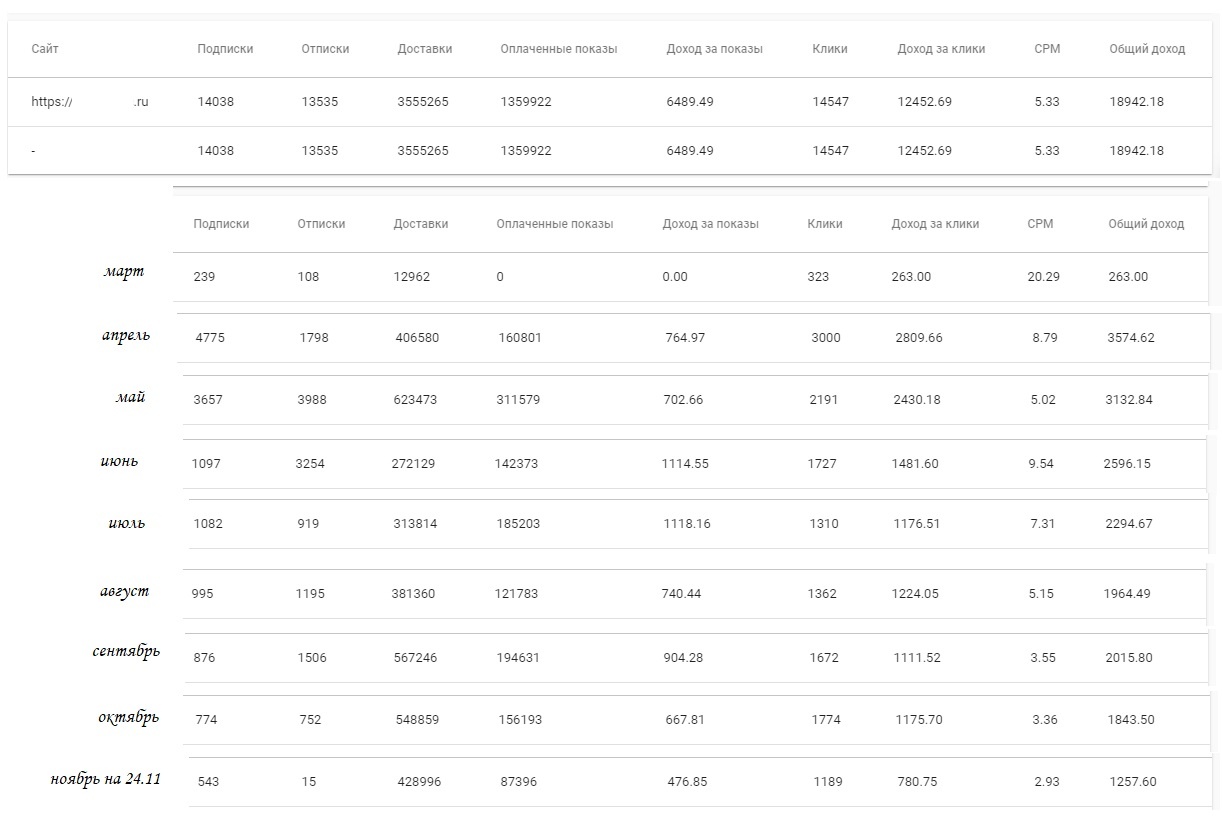Viewport: 1222px width, 824px height.
Task: Select the dash cell in totals row
Action: 34,151
